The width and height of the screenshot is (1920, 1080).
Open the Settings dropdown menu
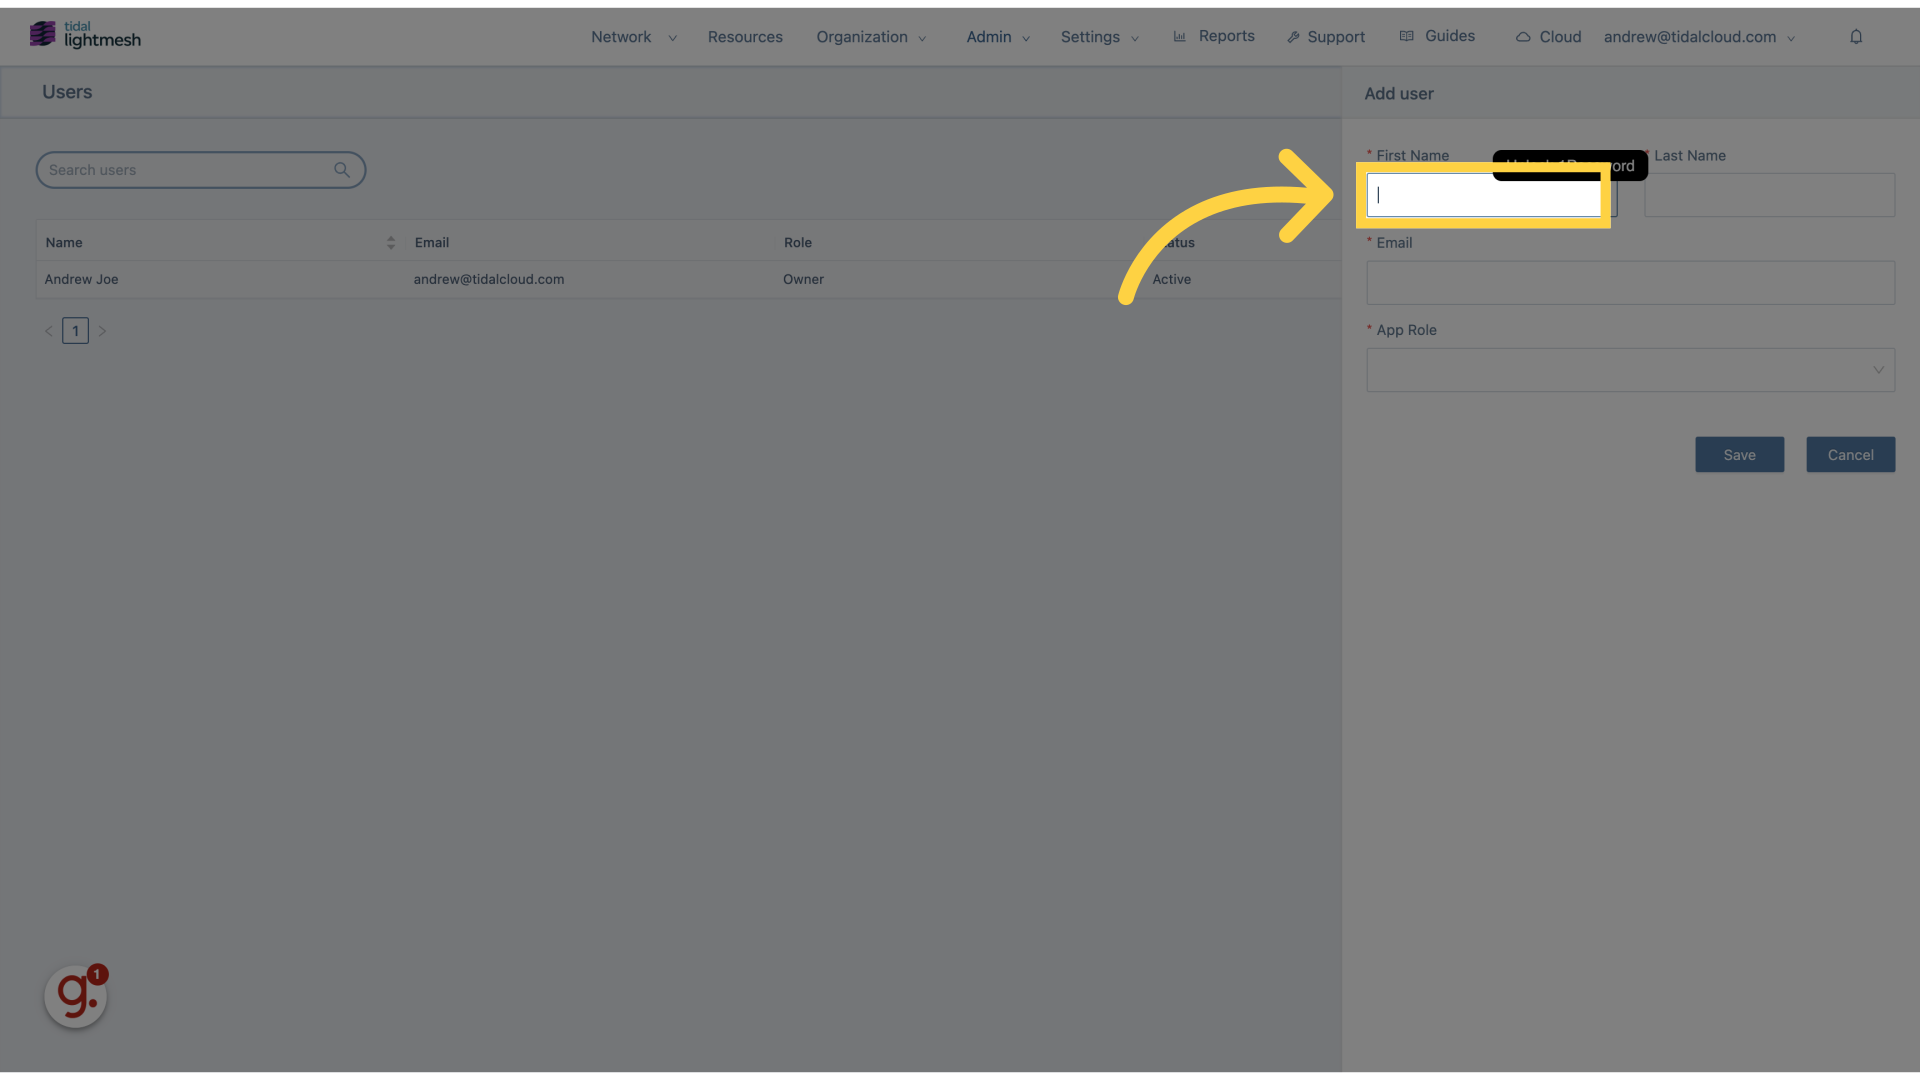click(1100, 36)
